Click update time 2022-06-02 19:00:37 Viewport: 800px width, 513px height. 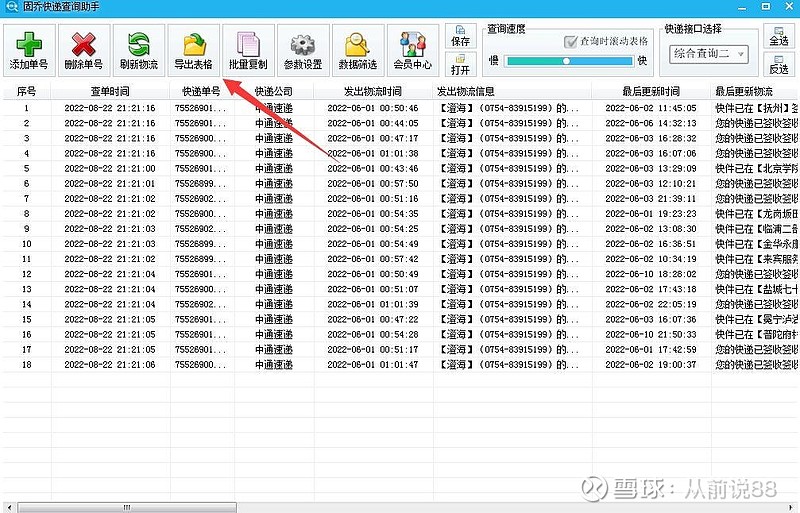click(x=651, y=365)
